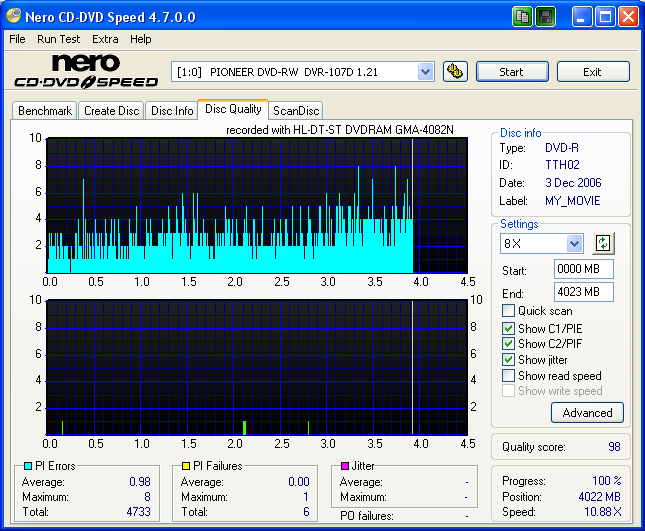Click the Start position field 0000 MB
This screenshot has height=531, width=645.
(x=584, y=269)
